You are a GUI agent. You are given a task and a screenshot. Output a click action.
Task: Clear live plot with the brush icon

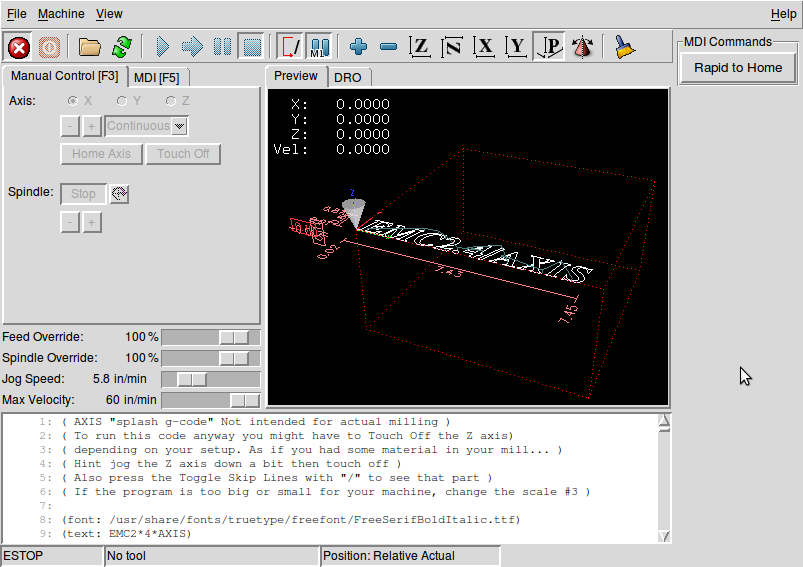click(624, 47)
